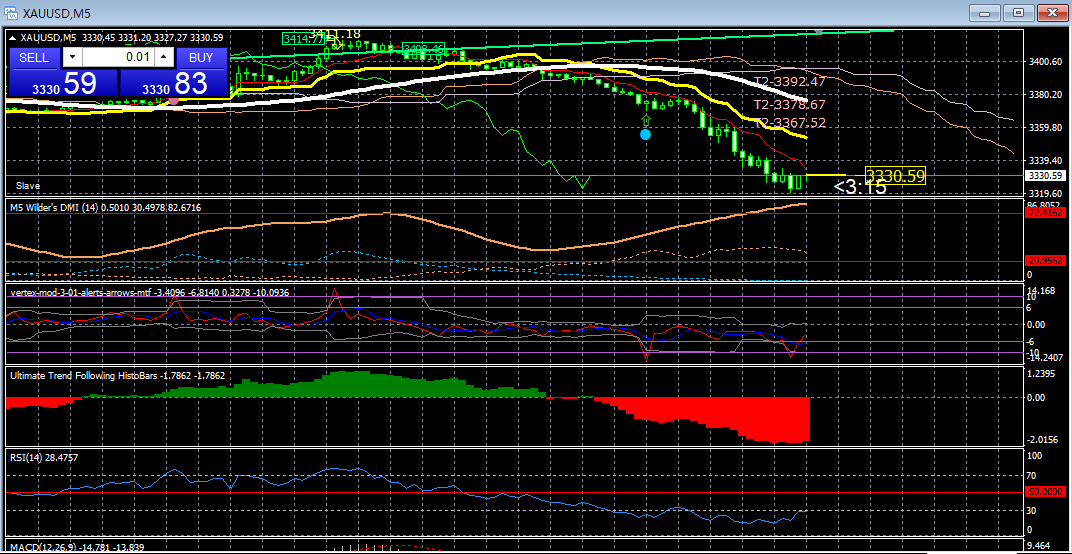Click the vertex-mod-3-01-alerts-arrows-mtf indicator label
The width and height of the screenshot is (1072, 554).
click(149, 292)
